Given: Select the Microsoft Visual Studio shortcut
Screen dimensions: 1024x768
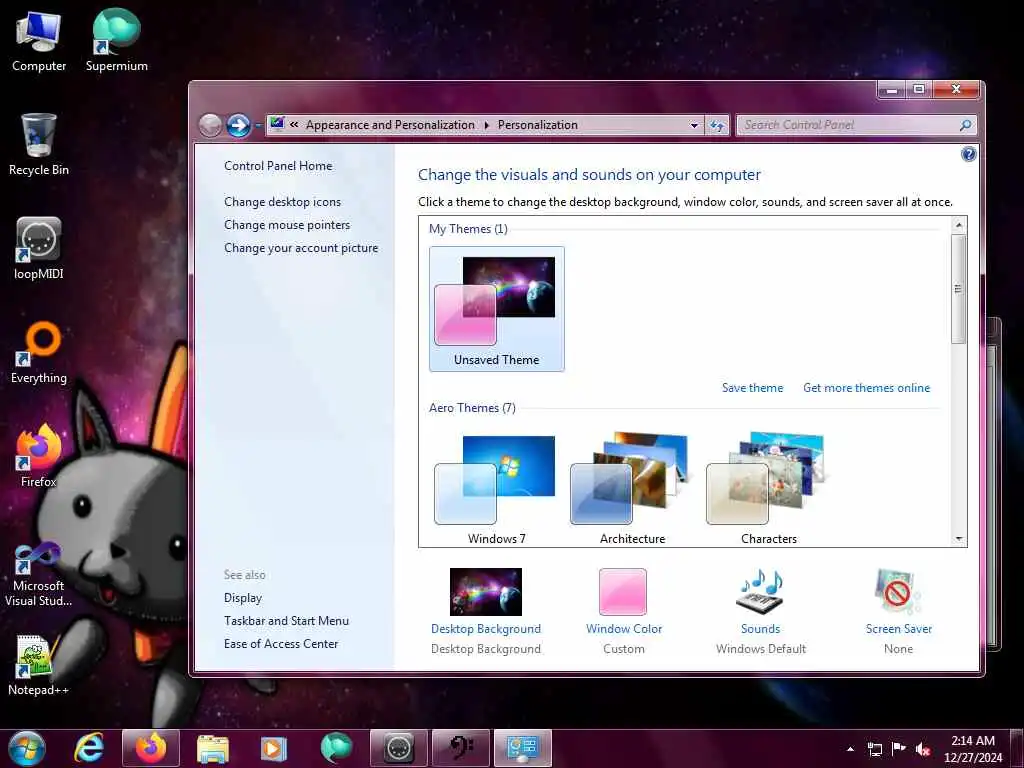Looking at the screenshot, I should click(x=39, y=575).
